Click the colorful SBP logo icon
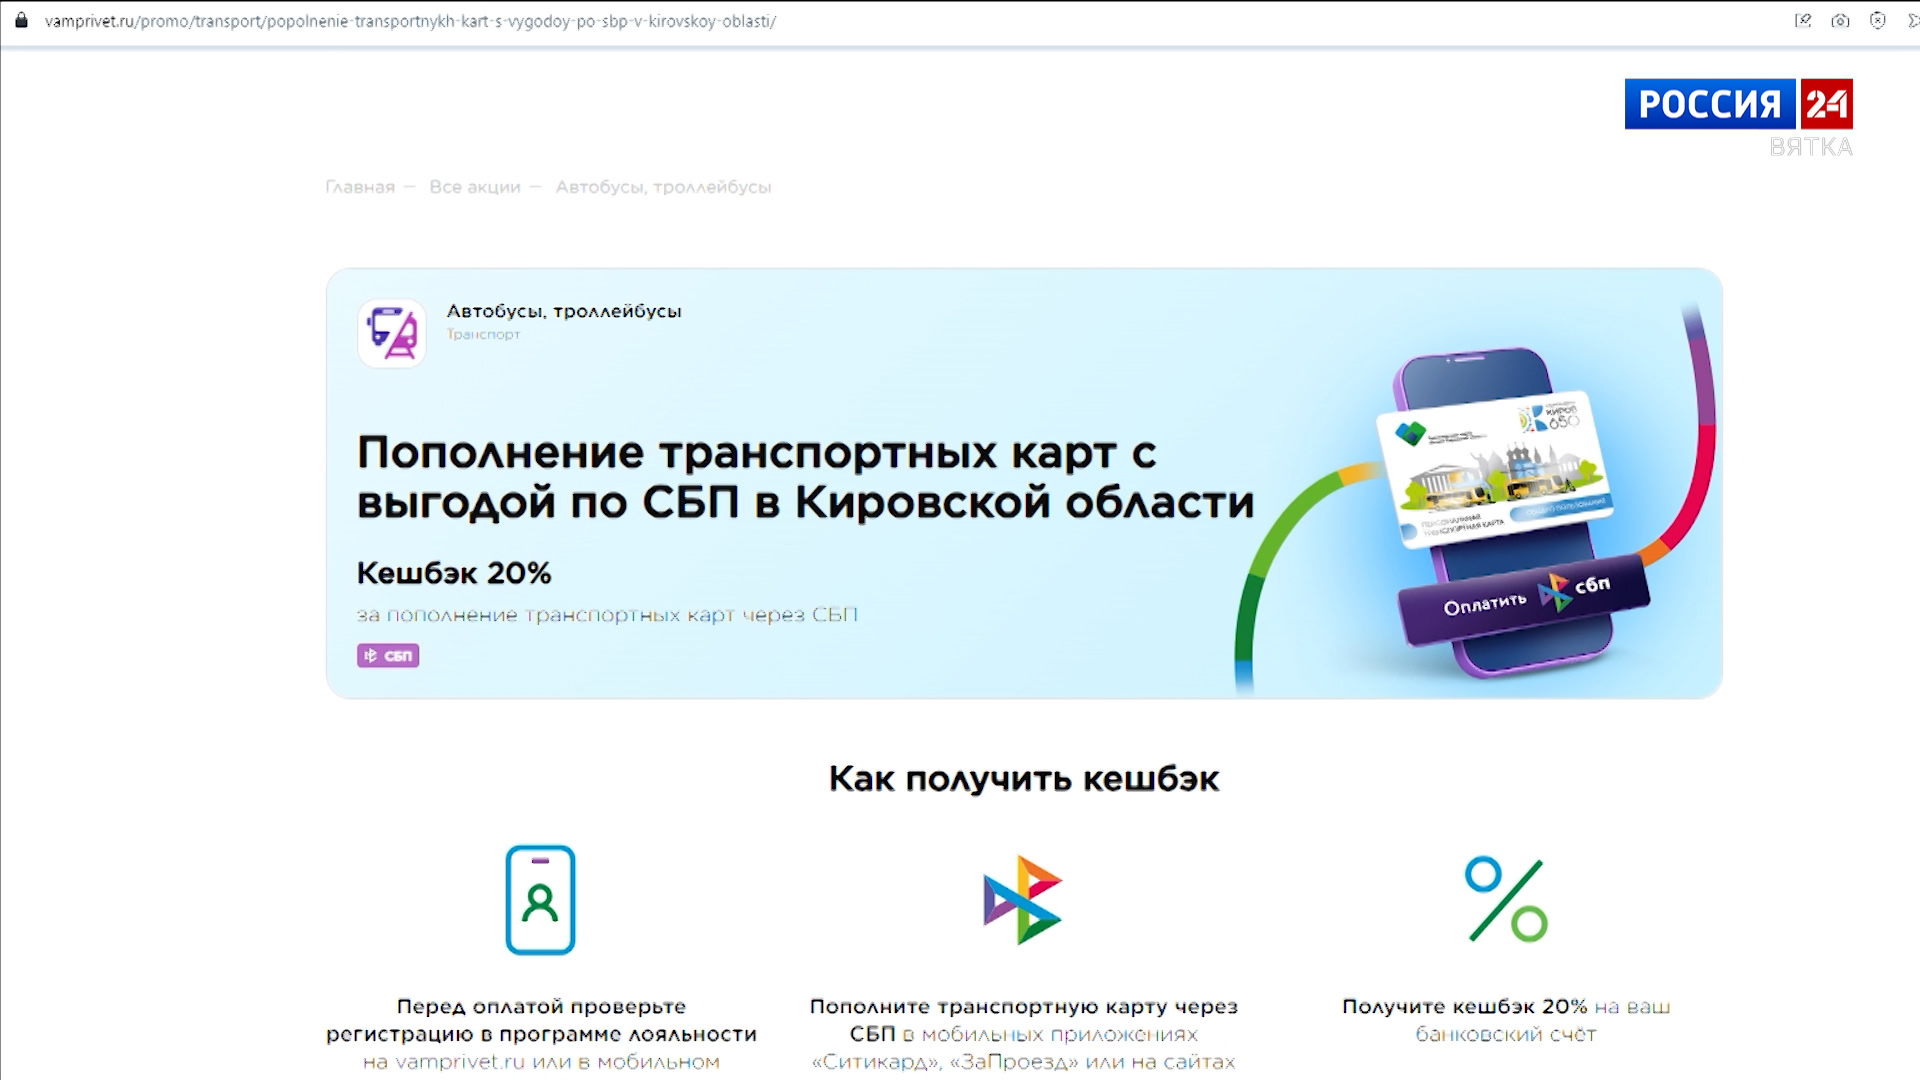1920x1080 pixels. coord(1021,900)
